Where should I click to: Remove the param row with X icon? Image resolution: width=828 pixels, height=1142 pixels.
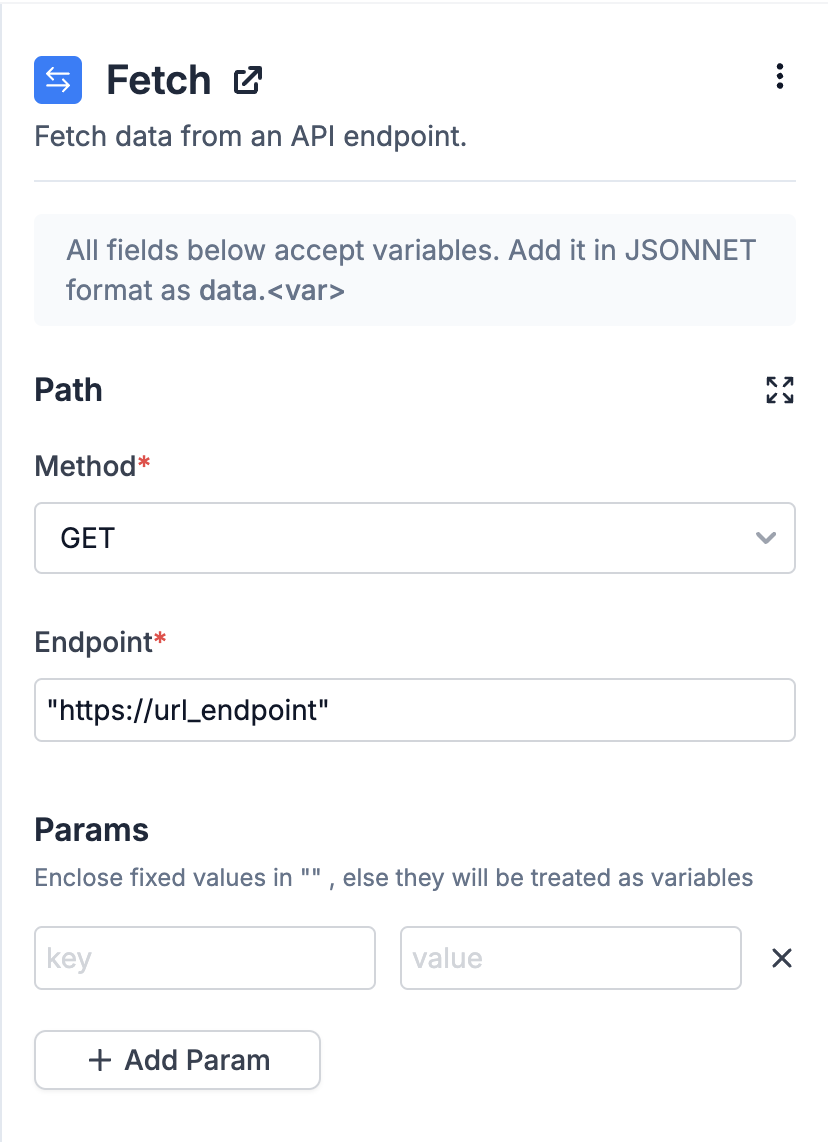781,958
